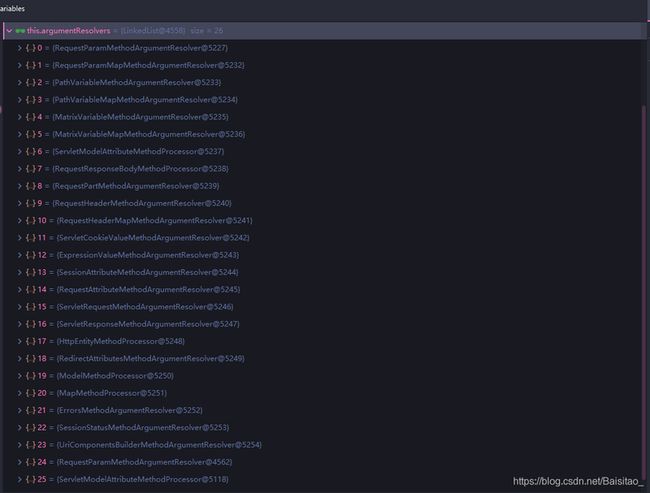Viewport: 650px width, 493px height.
Task: Expand entry 23 UriComponentsBuilderMethodArgumentResolver
Action: pyautogui.click(x=19, y=445)
